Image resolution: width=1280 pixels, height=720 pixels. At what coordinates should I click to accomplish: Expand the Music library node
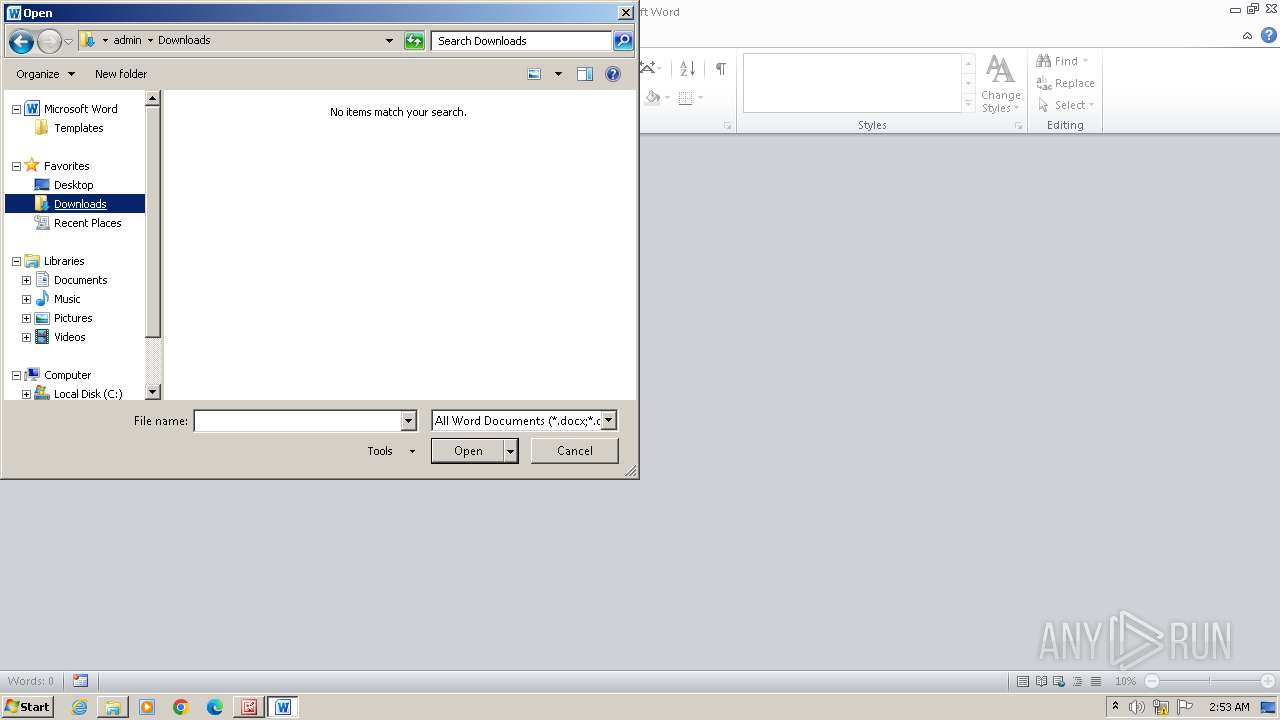[x=27, y=299]
